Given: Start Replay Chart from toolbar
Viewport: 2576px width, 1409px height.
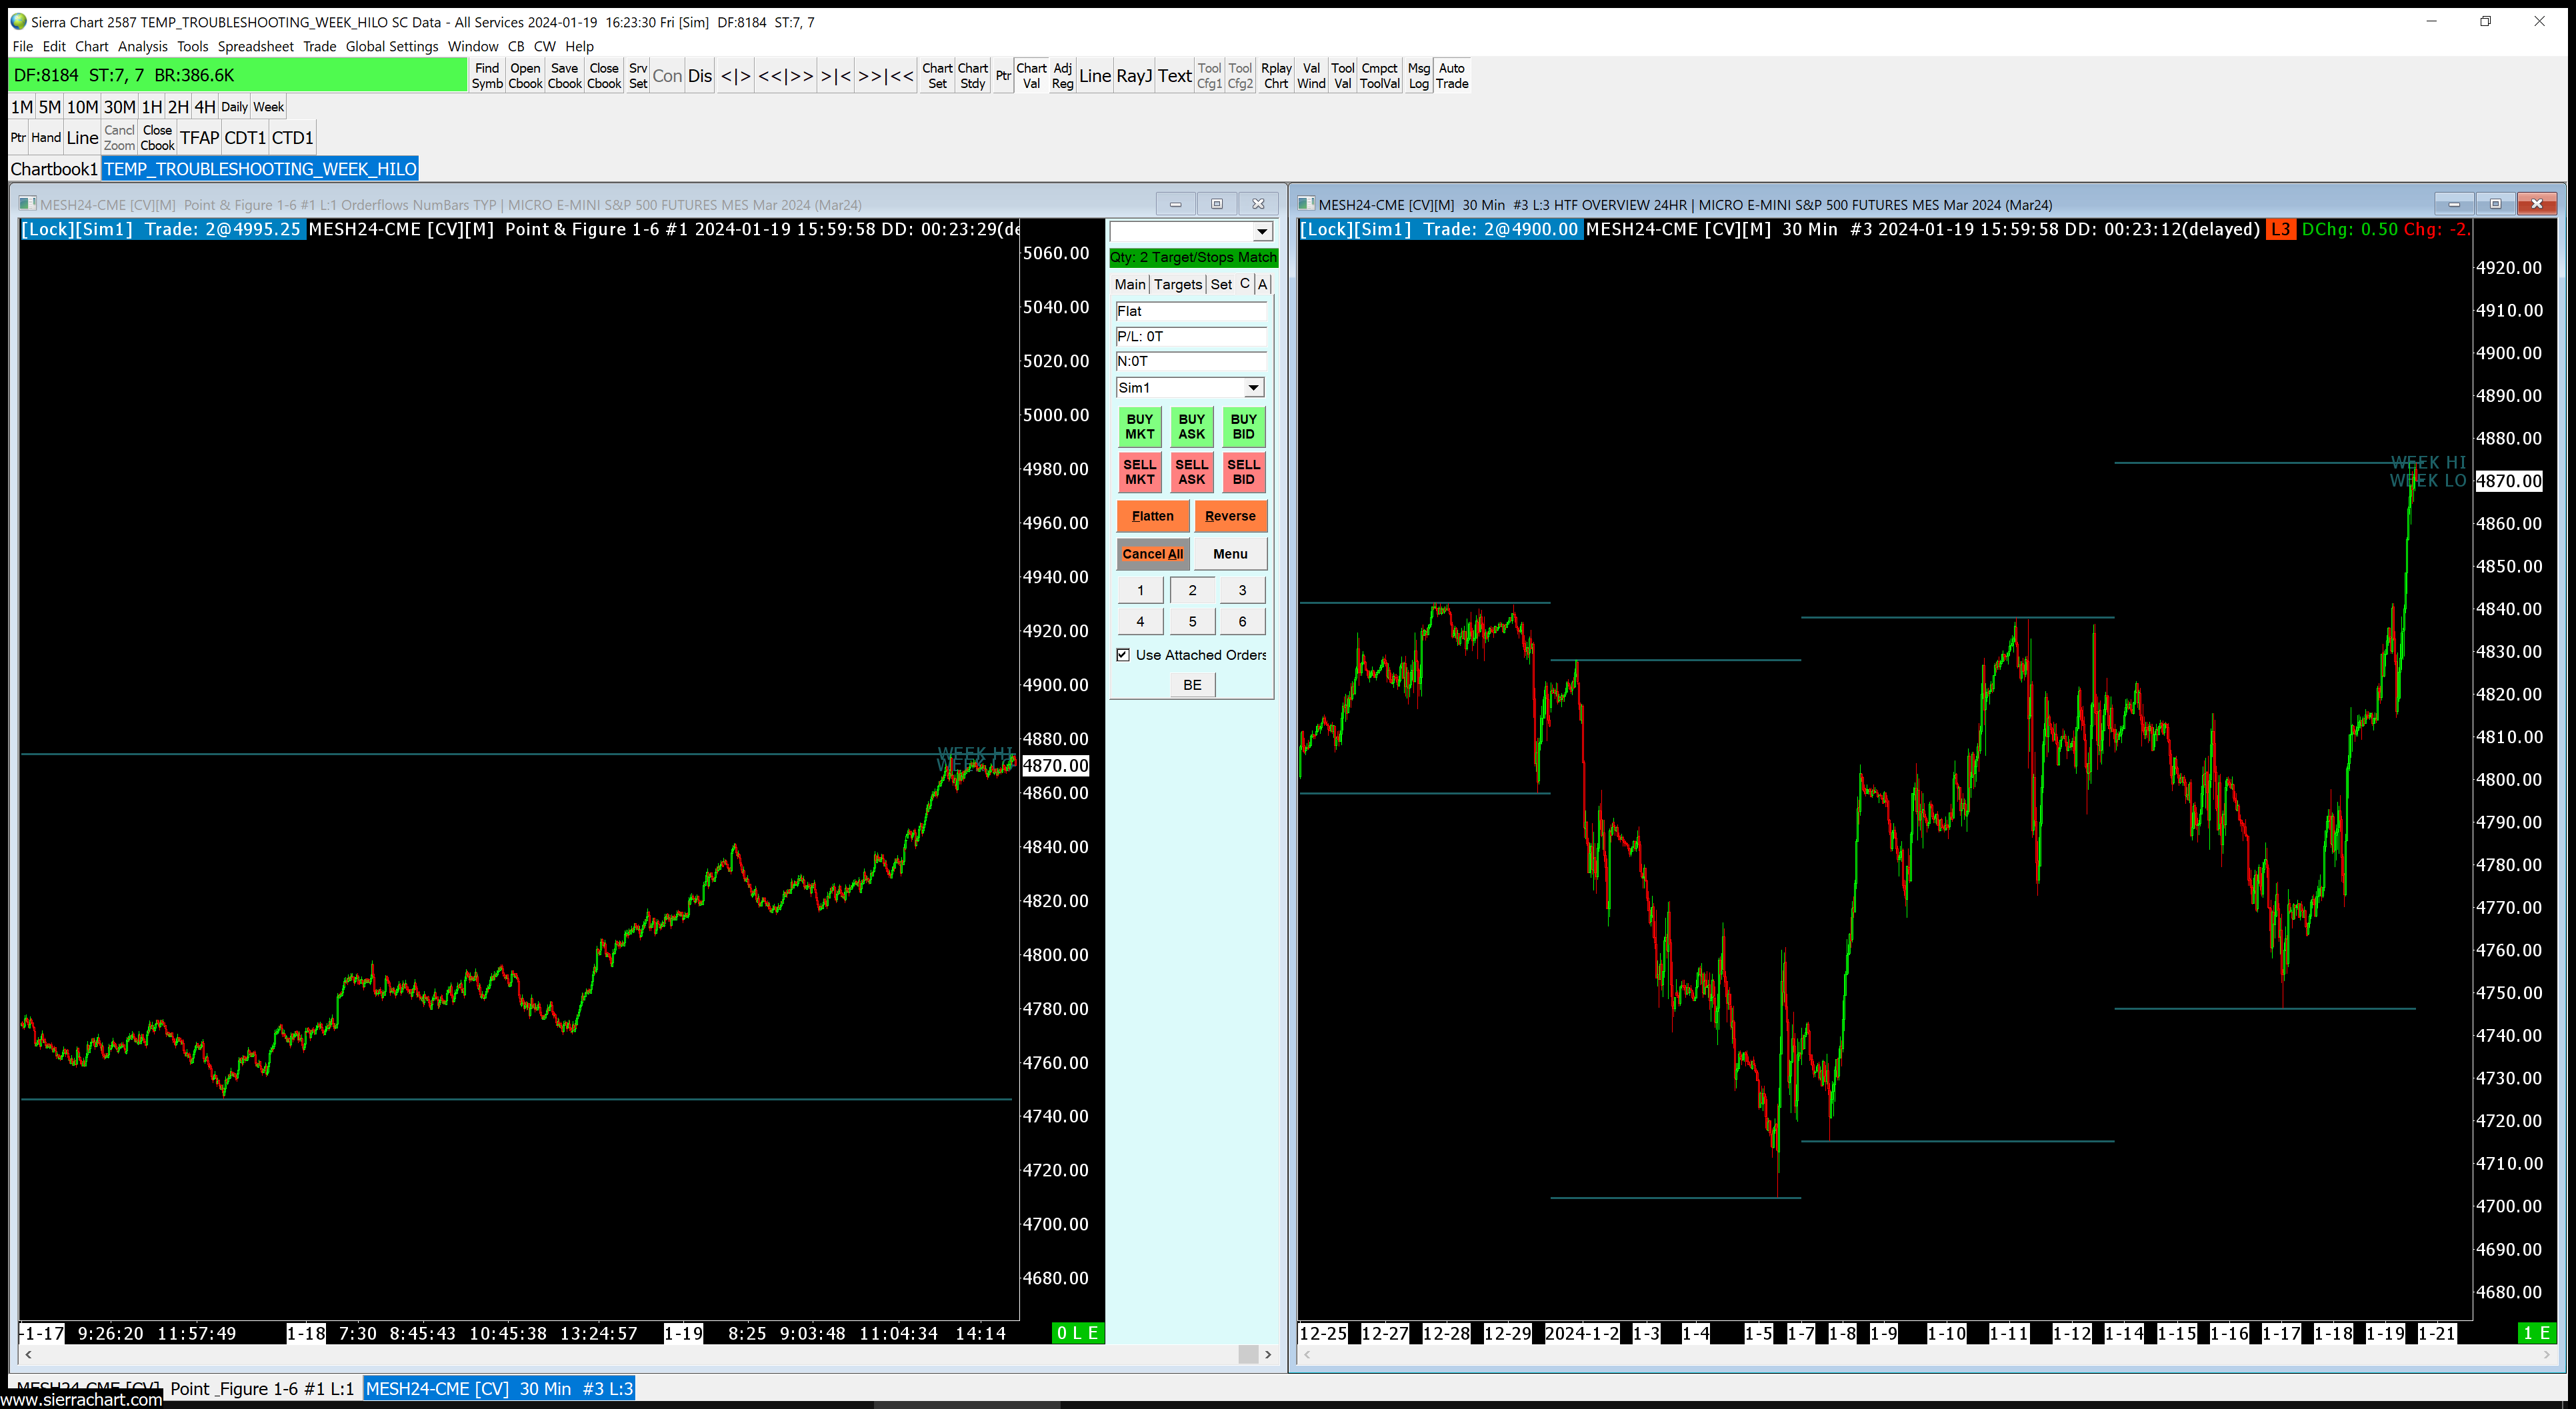Looking at the screenshot, I should (1276, 76).
